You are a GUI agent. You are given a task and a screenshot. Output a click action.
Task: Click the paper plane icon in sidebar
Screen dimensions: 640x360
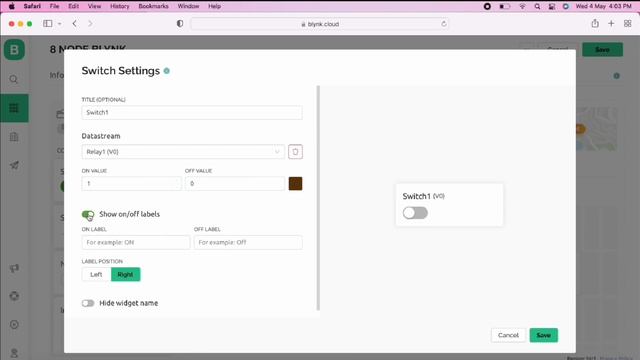click(14, 165)
